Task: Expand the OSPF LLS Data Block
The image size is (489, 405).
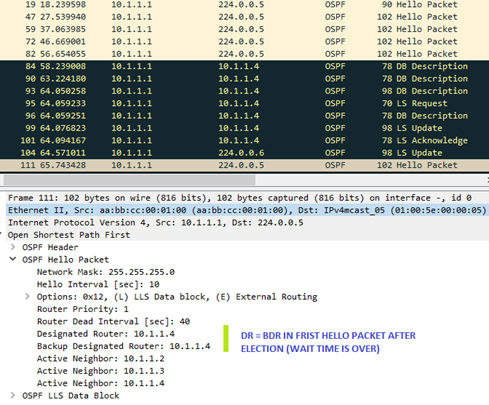Action: pyautogui.click(x=13, y=395)
